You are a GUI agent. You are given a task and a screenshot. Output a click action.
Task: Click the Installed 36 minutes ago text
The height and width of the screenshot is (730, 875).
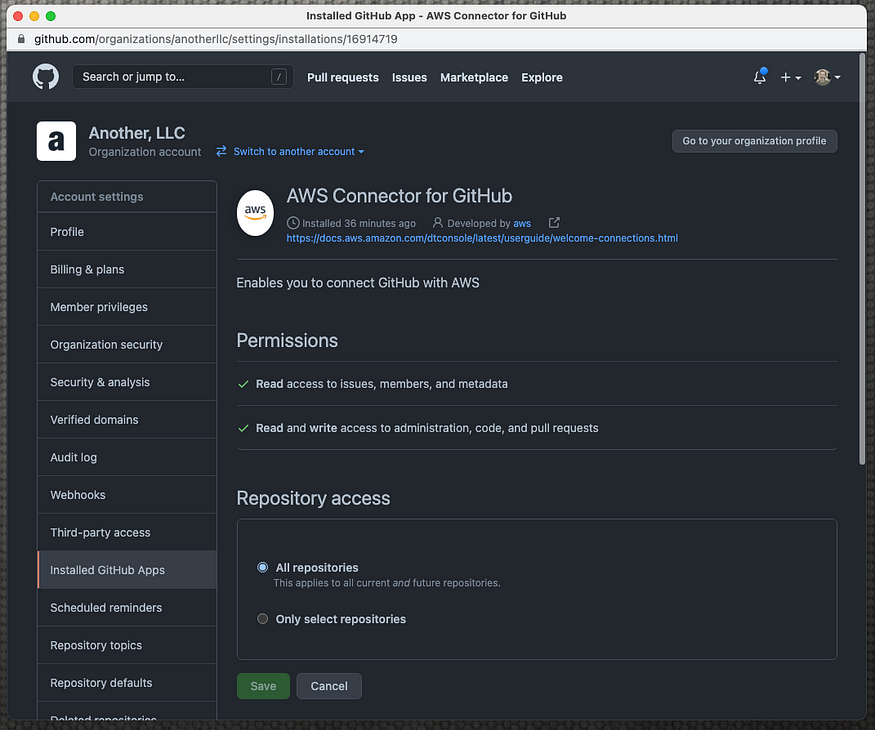[x=359, y=223]
